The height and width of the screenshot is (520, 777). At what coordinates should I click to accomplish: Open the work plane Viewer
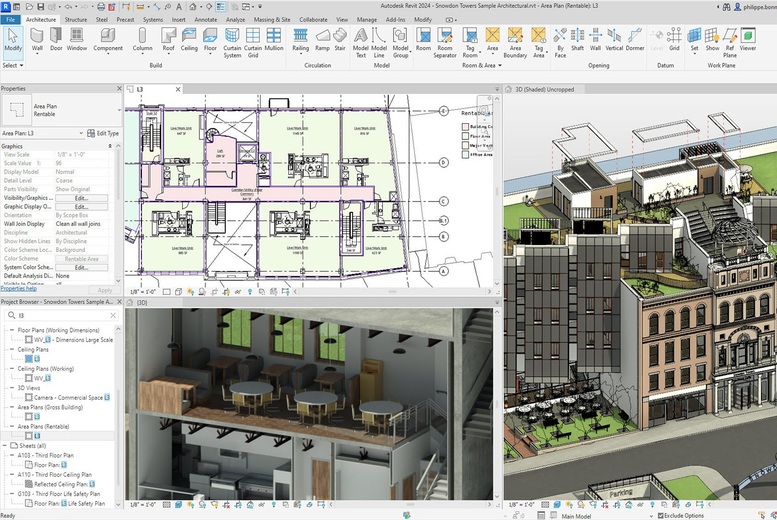coord(748,40)
